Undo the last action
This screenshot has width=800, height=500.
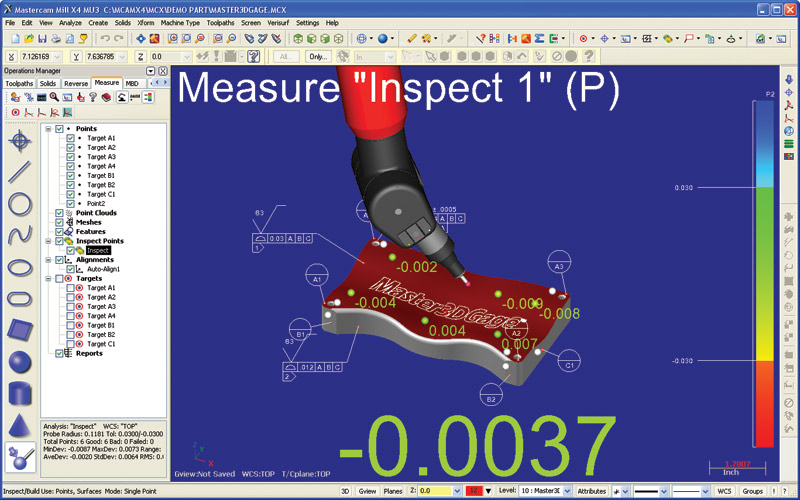(x=106, y=39)
